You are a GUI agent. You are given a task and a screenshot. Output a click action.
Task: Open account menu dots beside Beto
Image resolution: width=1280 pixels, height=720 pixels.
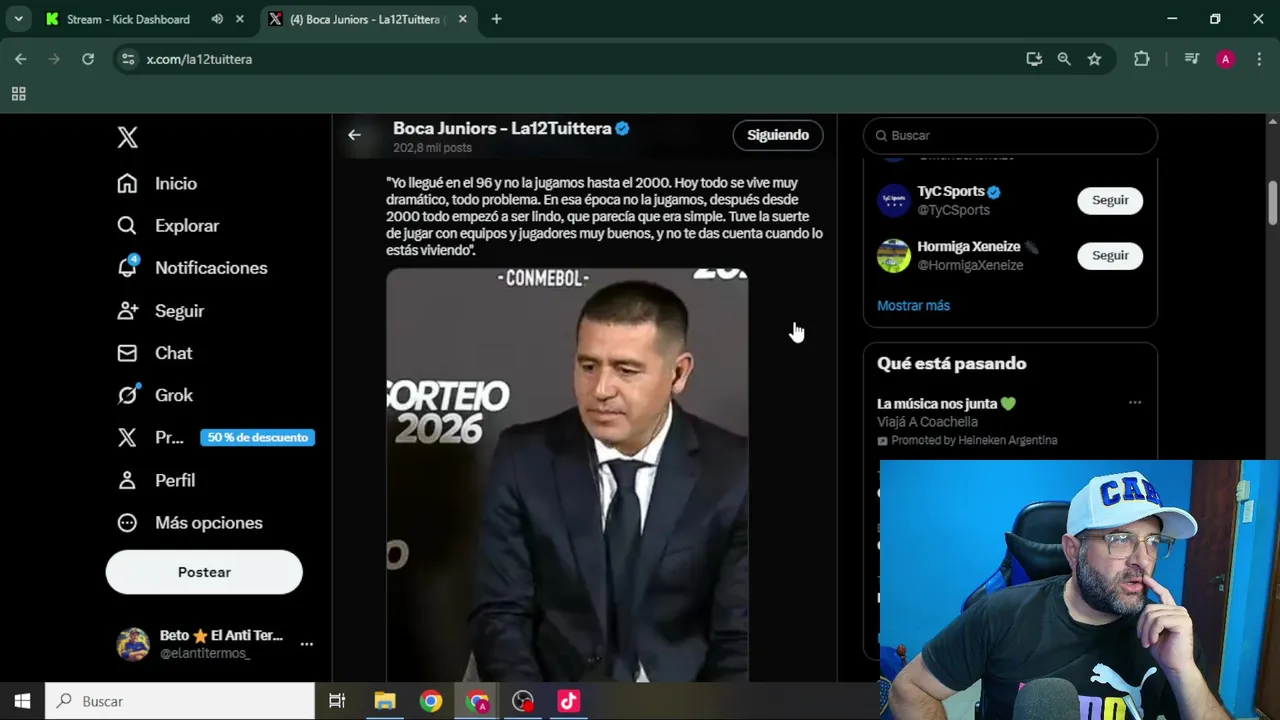tap(307, 644)
